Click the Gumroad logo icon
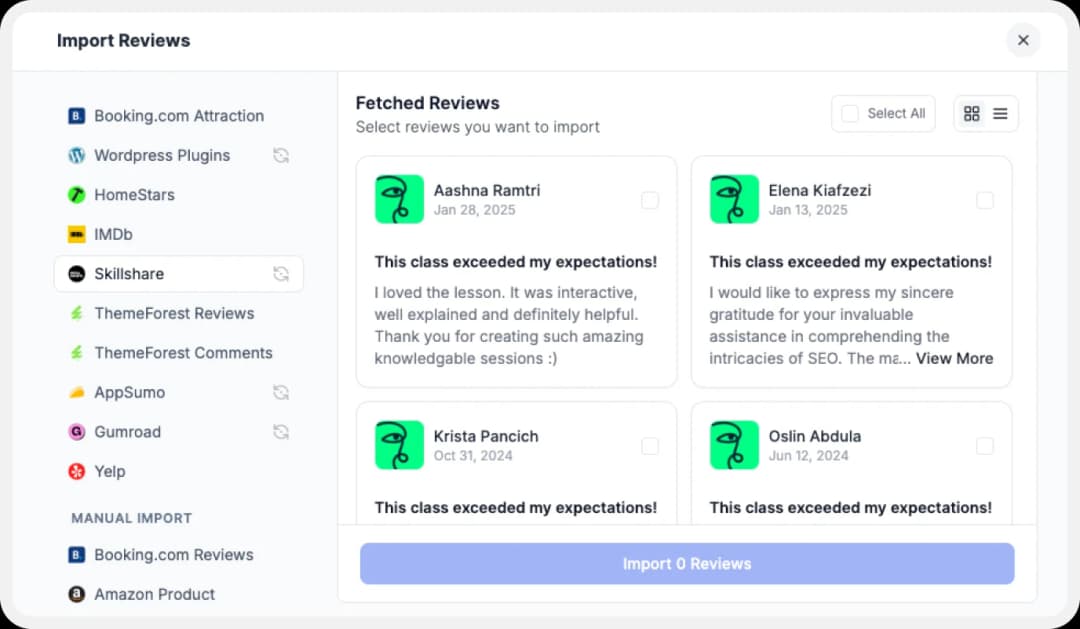Image resolution: width=1080 pixels, height=629 pixels. (76, 432)
